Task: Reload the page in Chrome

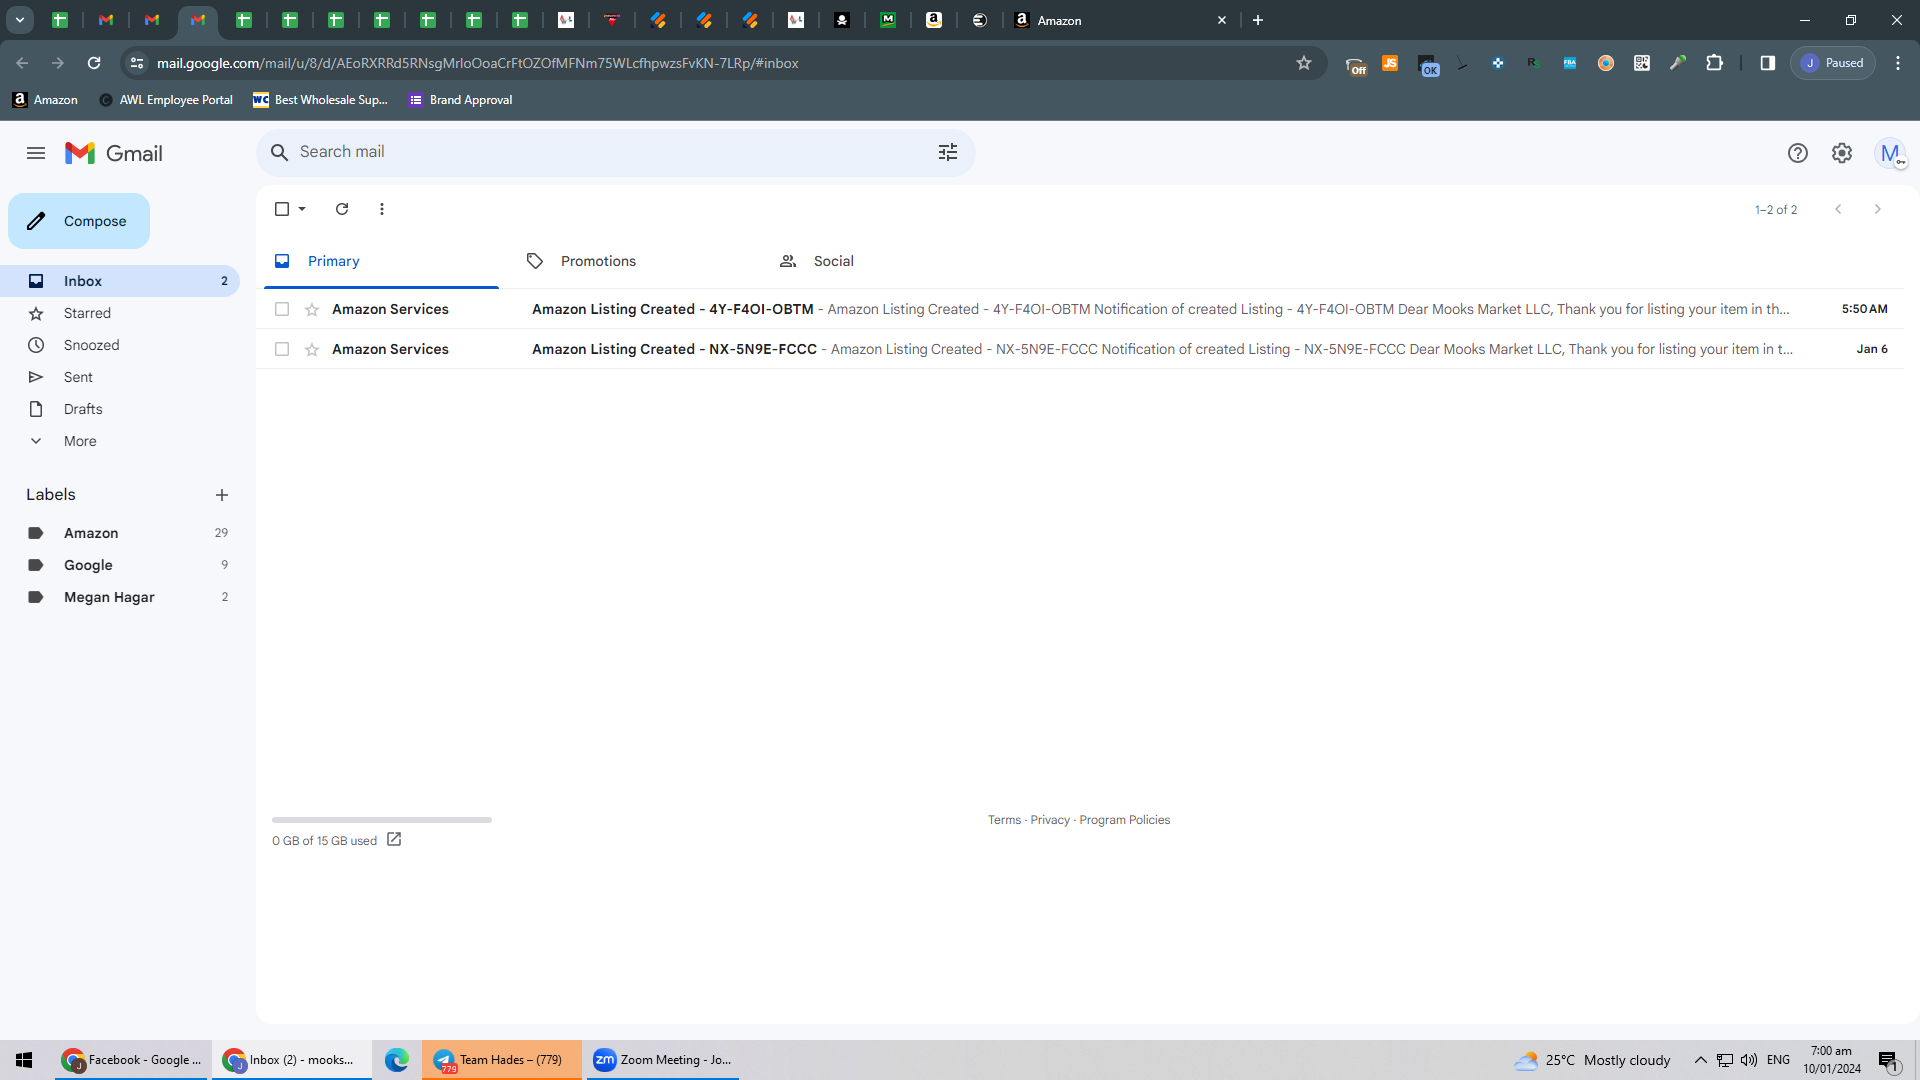Action: [x=94, y=63]
